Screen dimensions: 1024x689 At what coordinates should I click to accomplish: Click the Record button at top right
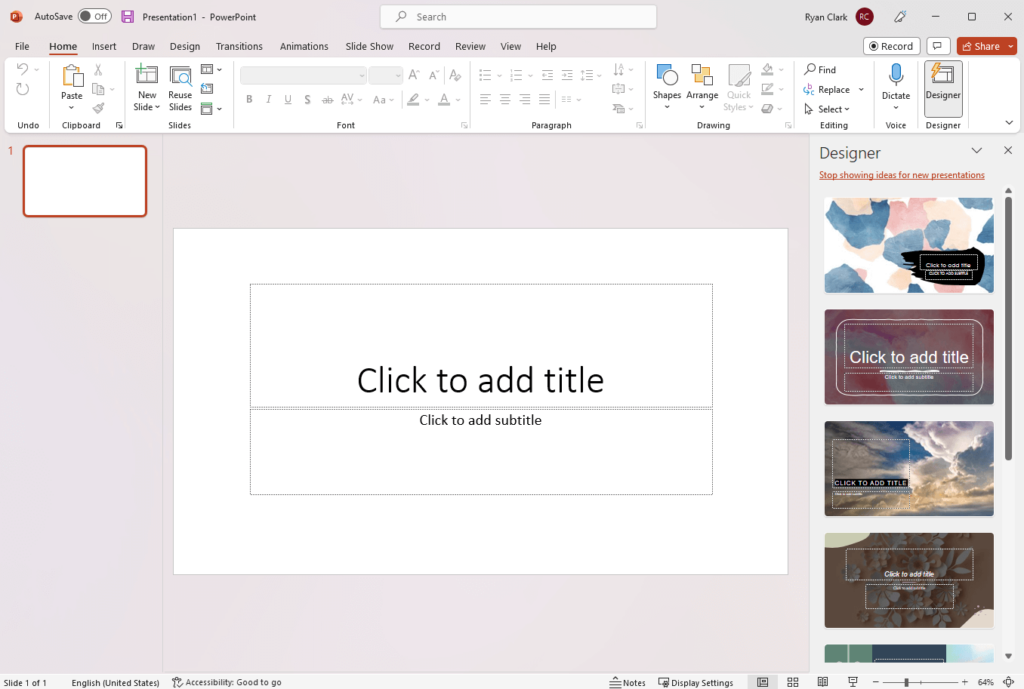[891, 46]
